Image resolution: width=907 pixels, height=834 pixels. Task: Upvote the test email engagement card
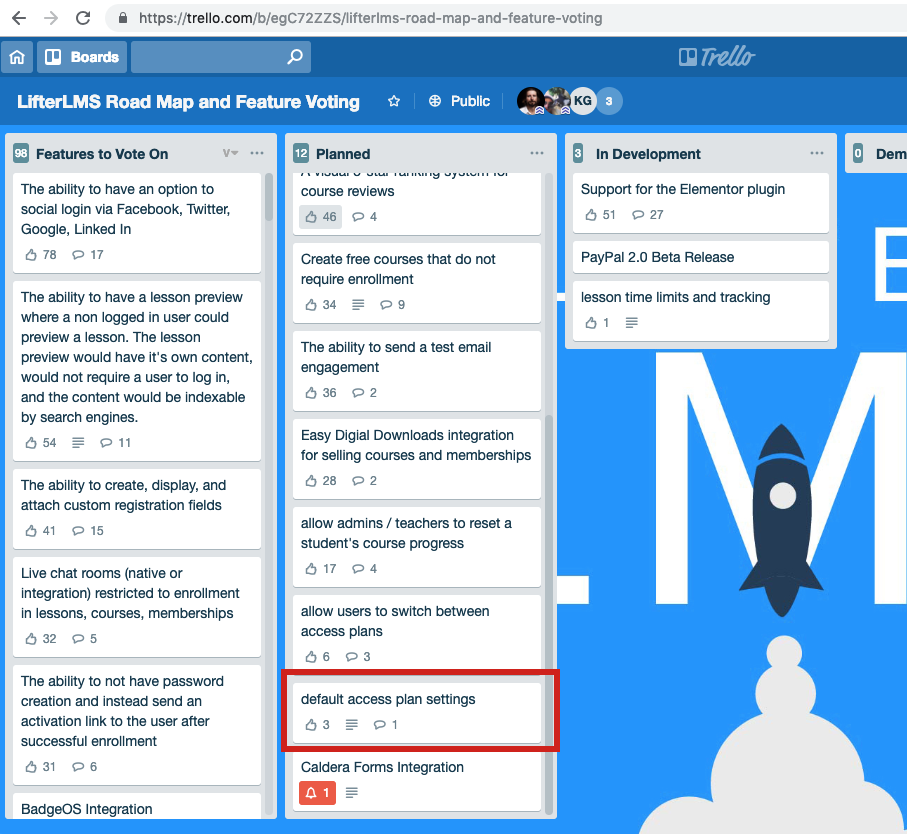pos(320,393)
